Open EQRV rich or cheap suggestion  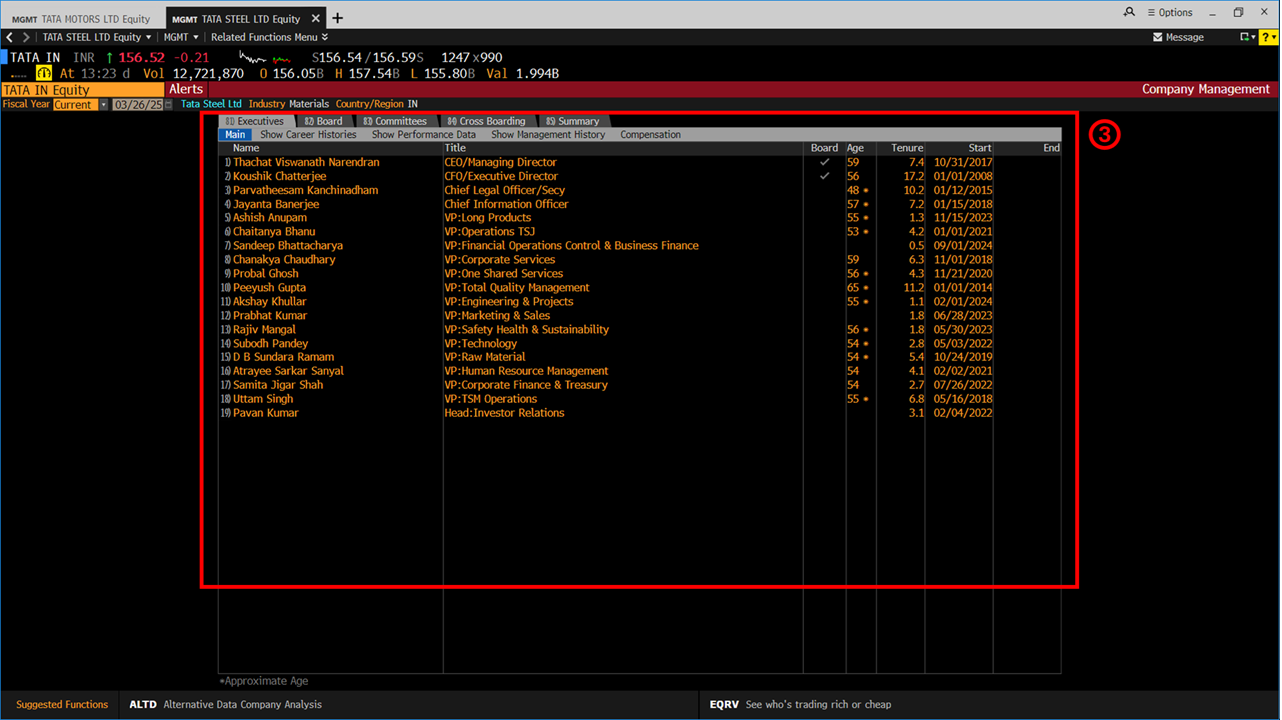(800, 705)
